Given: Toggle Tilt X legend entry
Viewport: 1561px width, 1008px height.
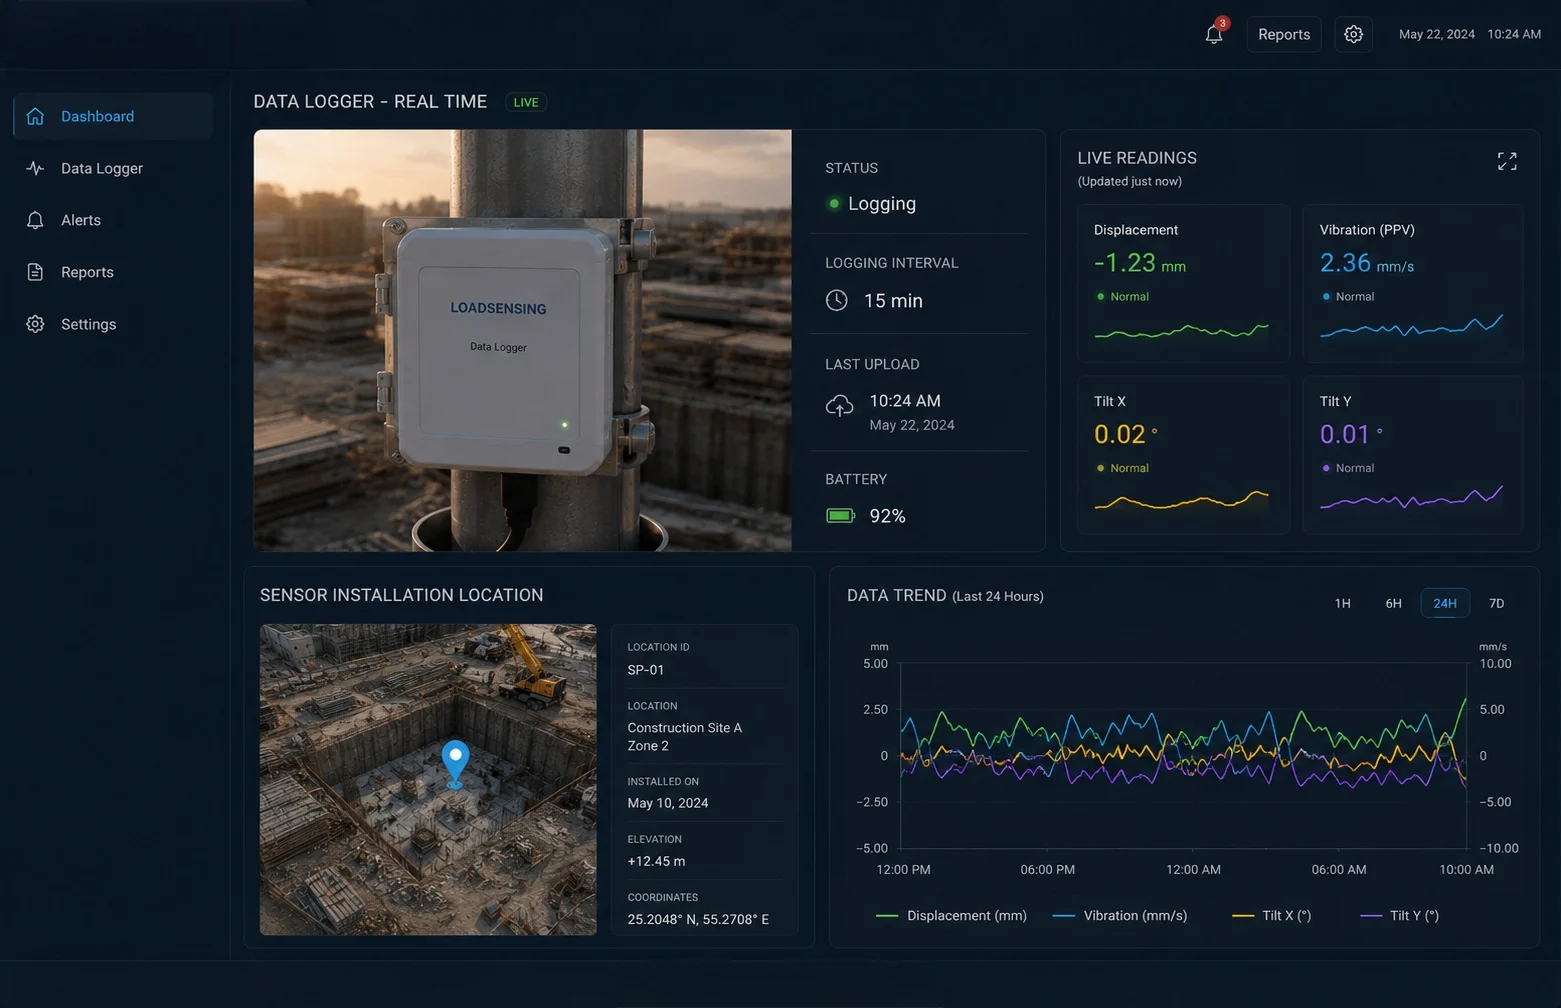Looking at the screenshot, I should click(x=1272, y=915).
